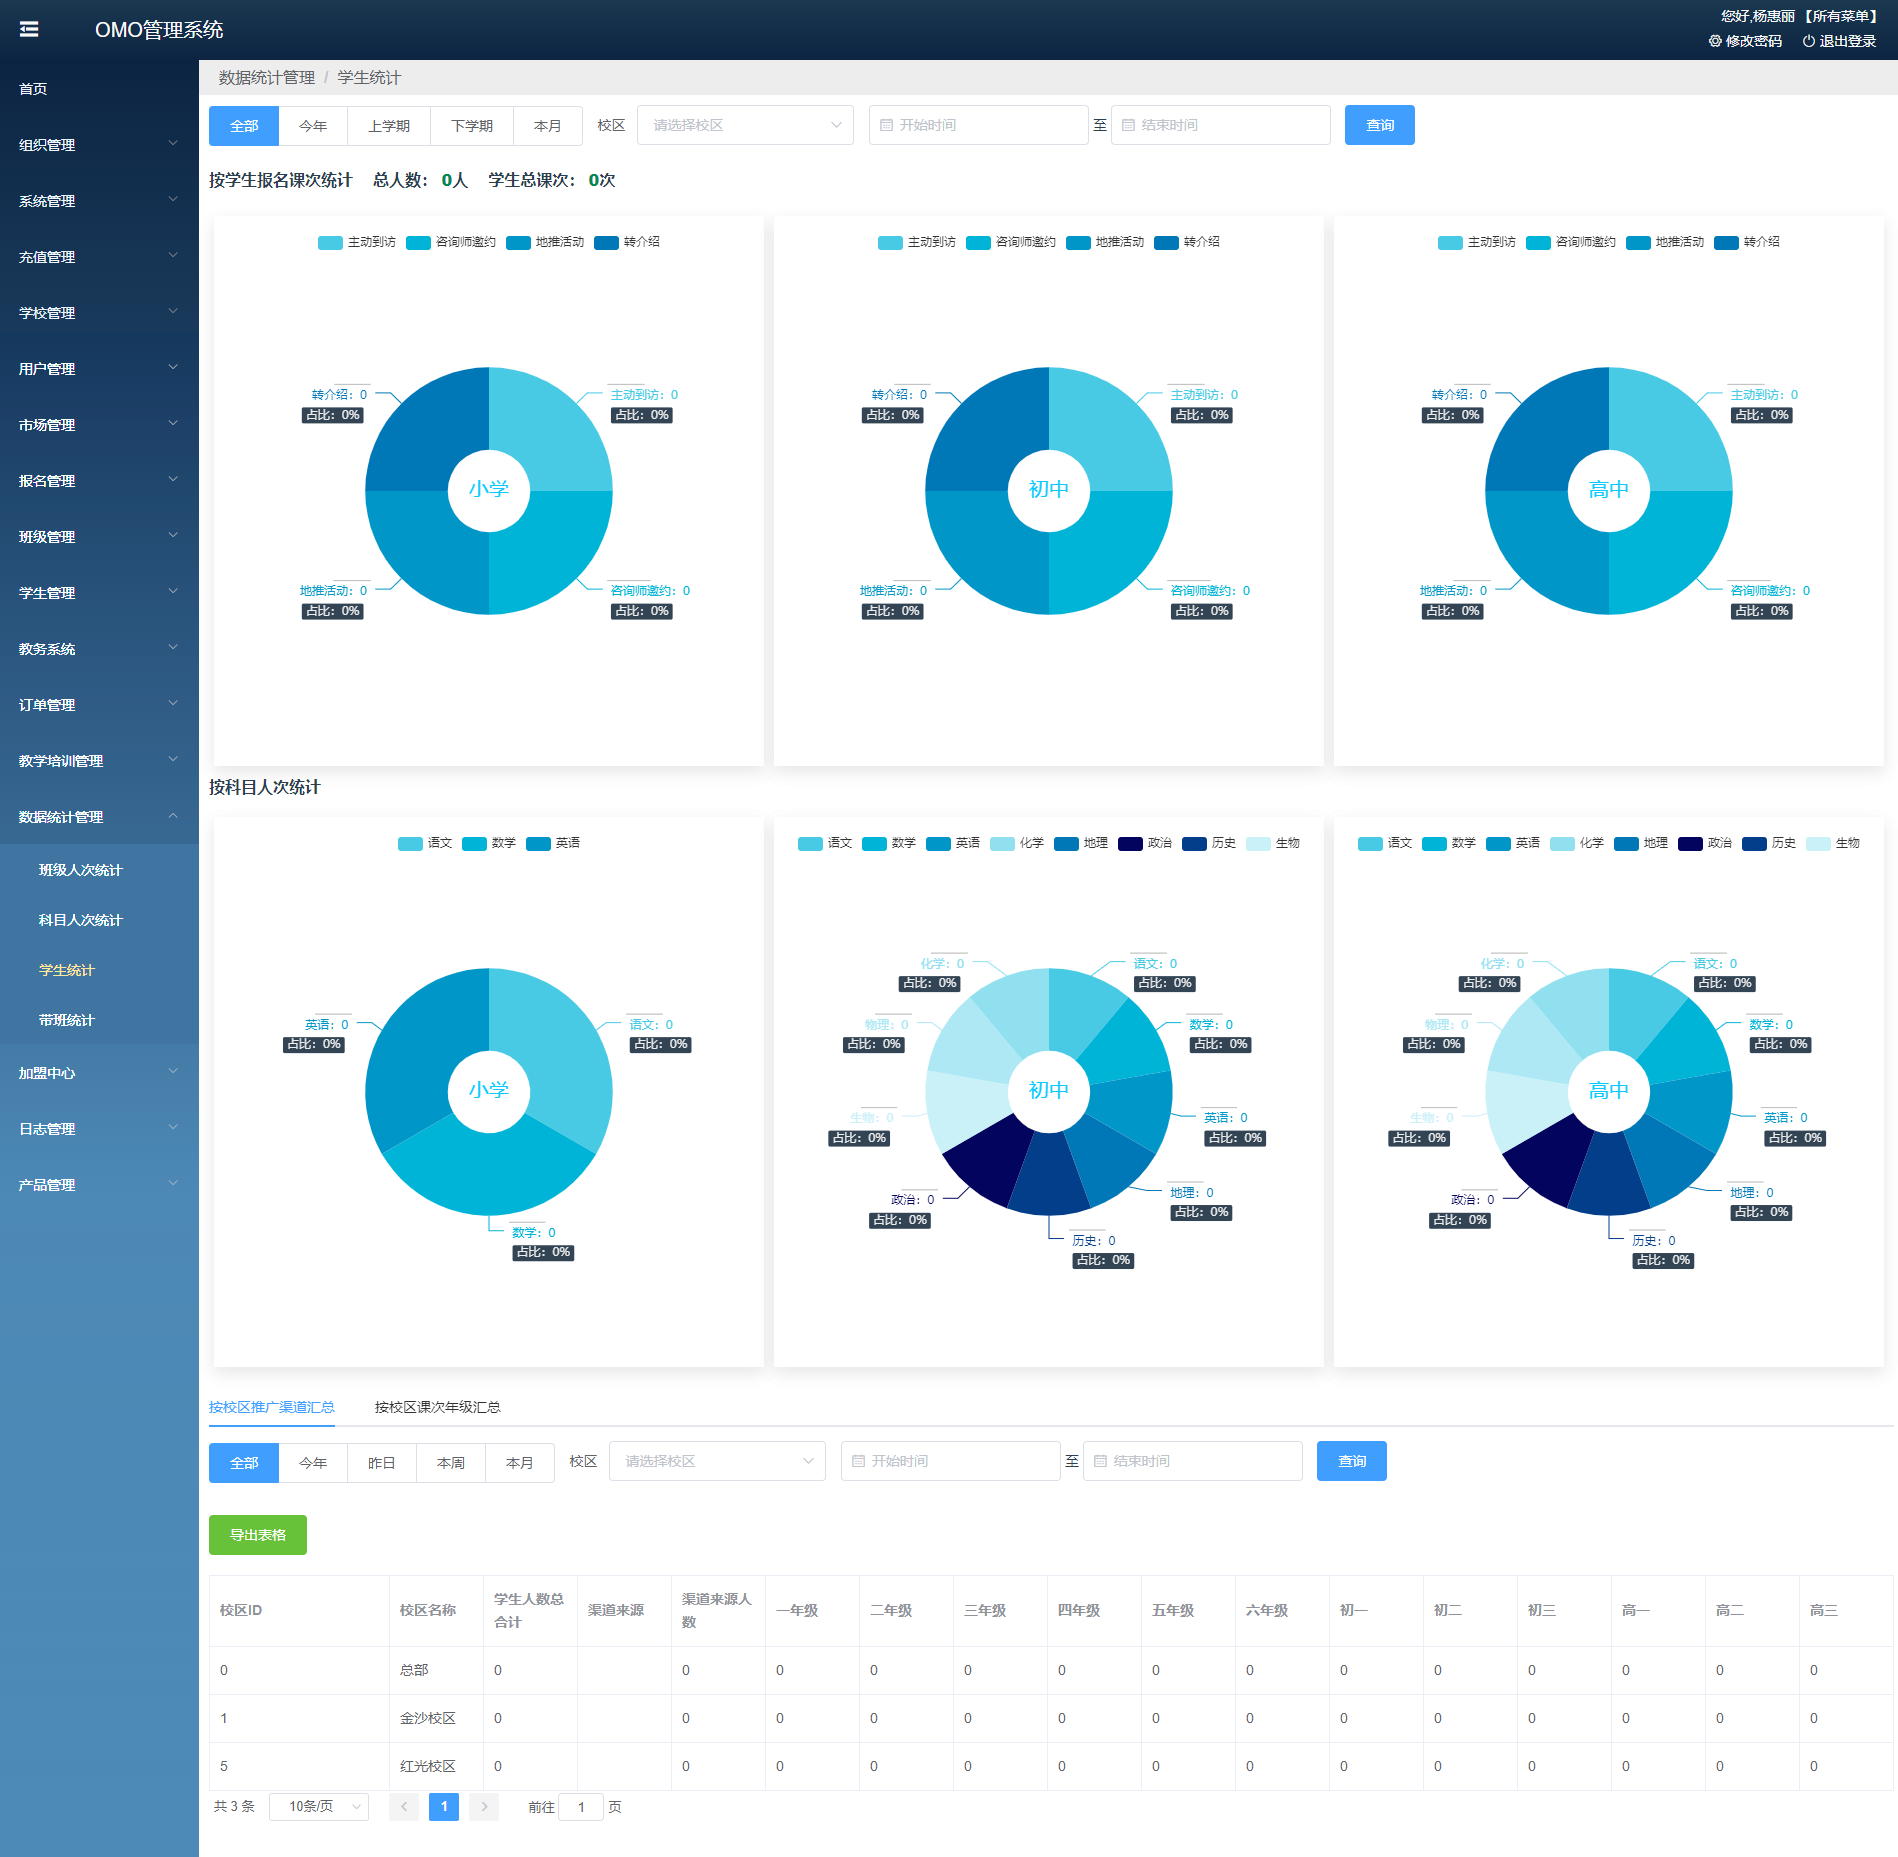Go to next page arrow in pagination
This screenshot has width=1898, height=1857.
click(484, 1806)
